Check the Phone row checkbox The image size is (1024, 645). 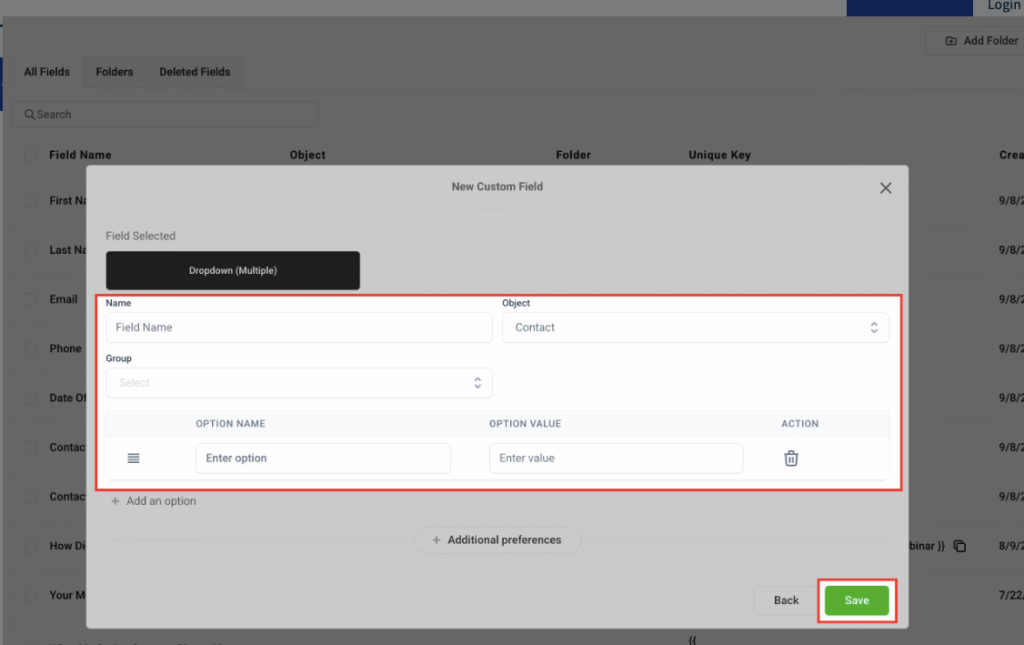click(x=30, y=348)
